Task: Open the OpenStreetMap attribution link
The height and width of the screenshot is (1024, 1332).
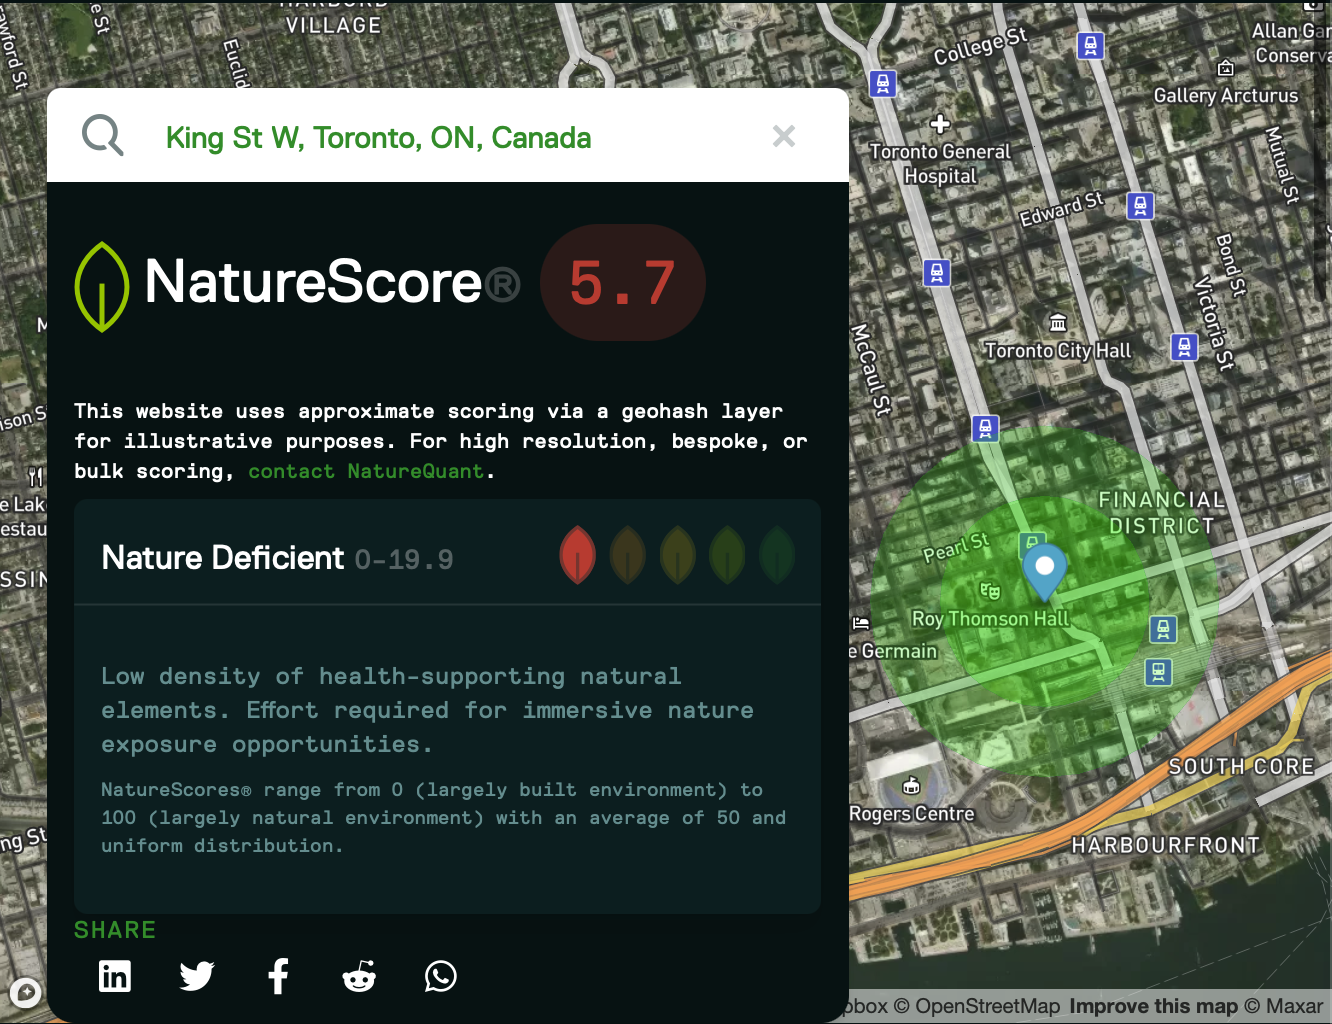Action: click(977, 1006)
